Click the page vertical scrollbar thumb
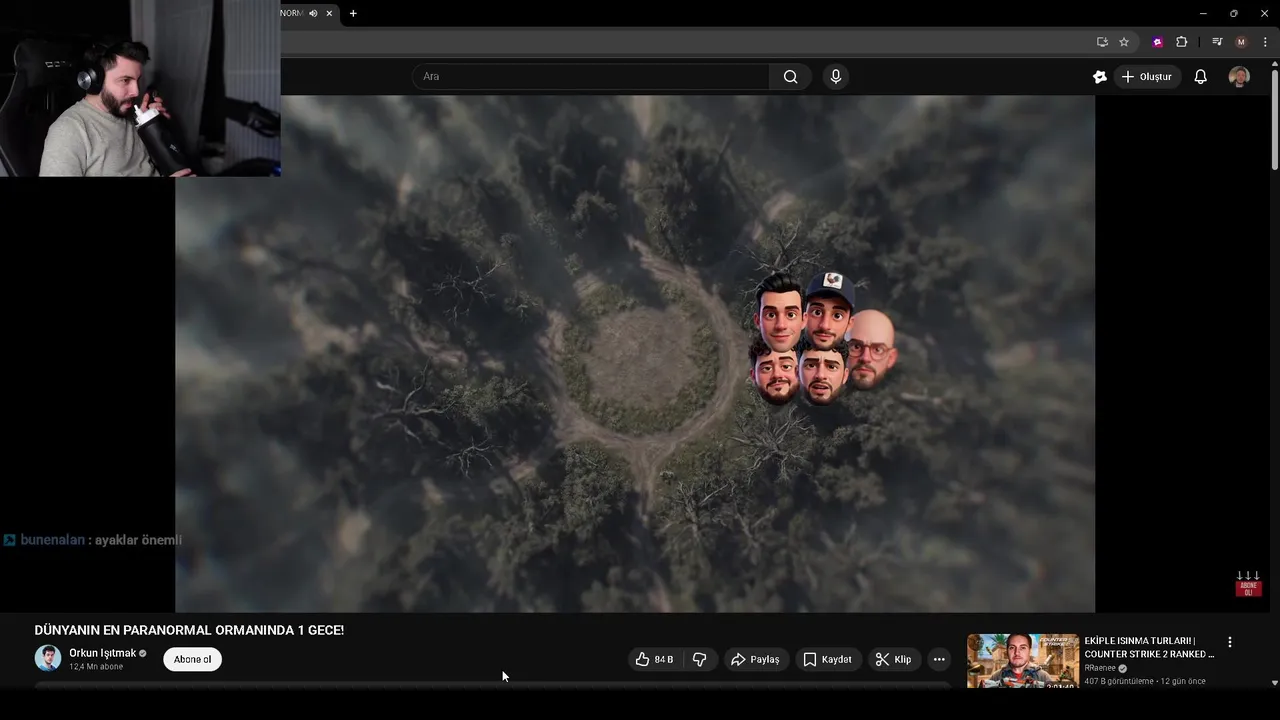 click(x=1274, y=118)
